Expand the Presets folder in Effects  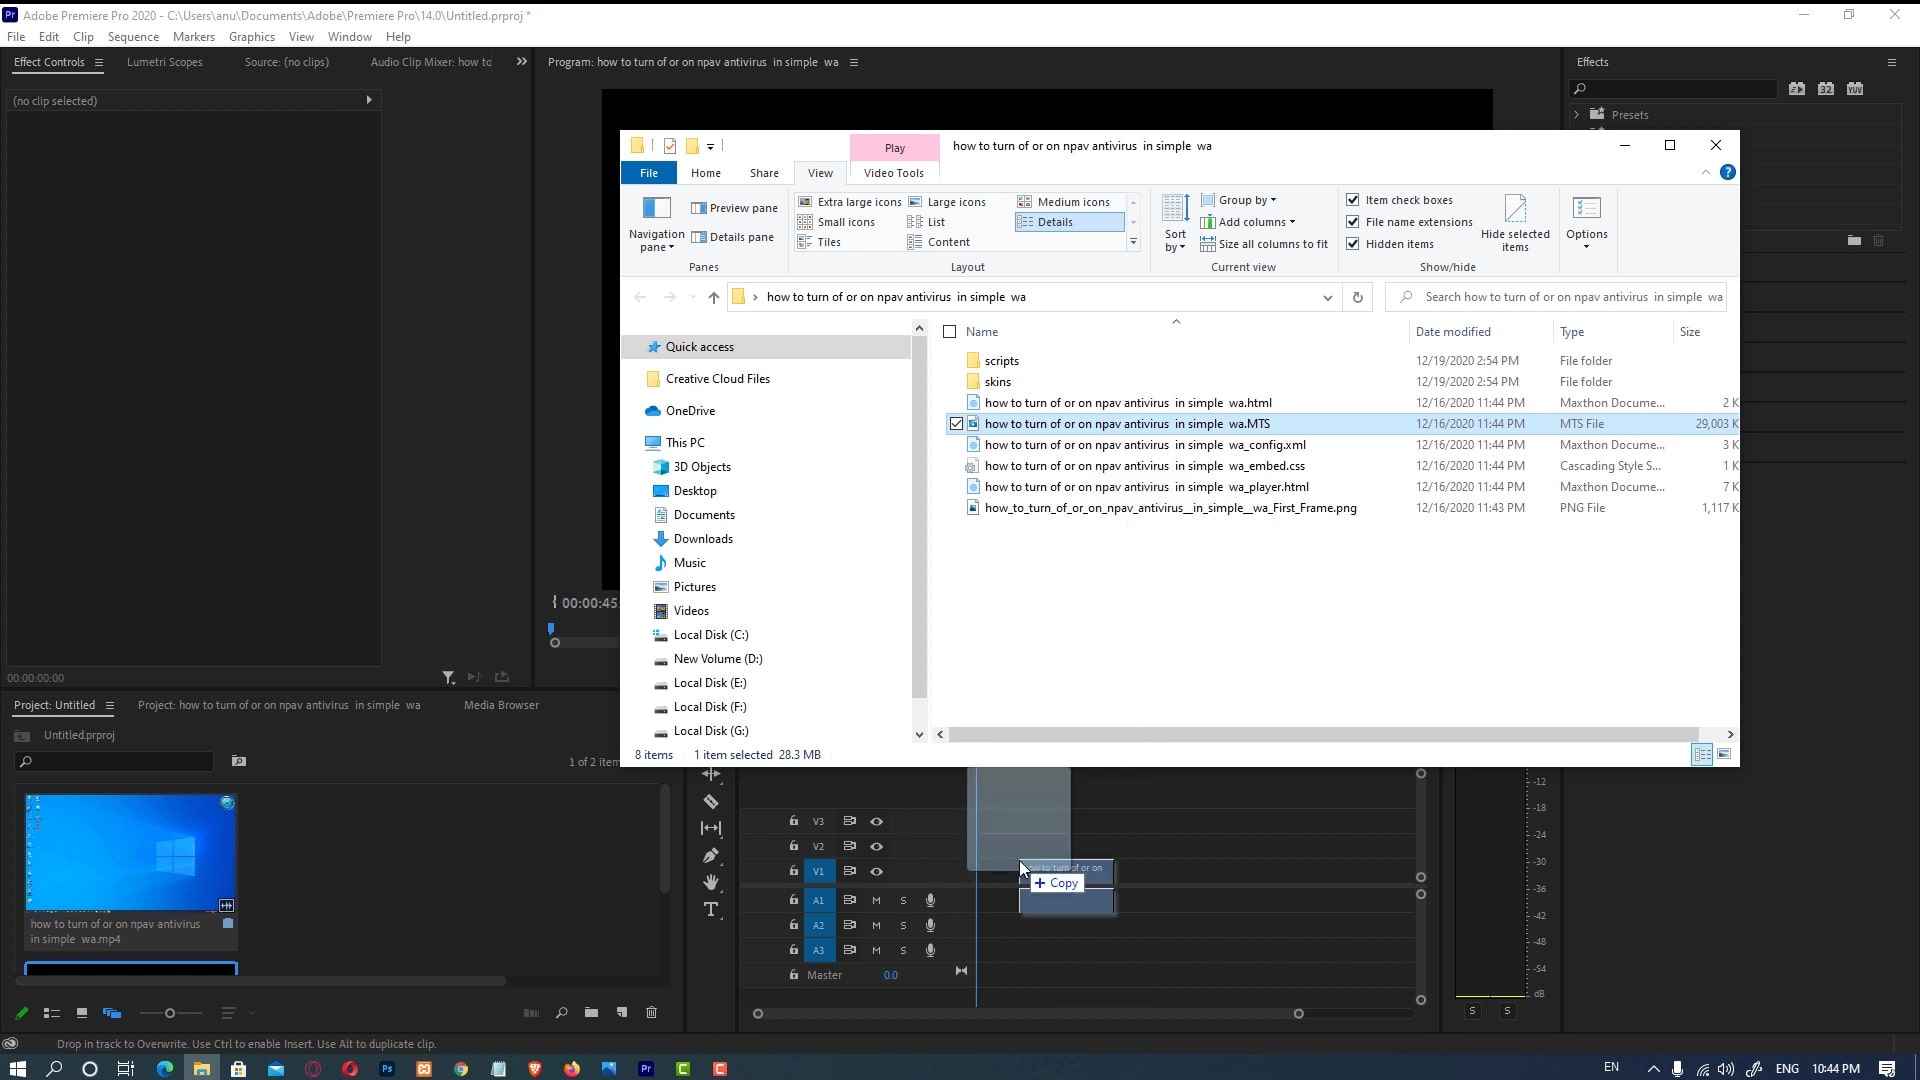[x=1577, y=115]
